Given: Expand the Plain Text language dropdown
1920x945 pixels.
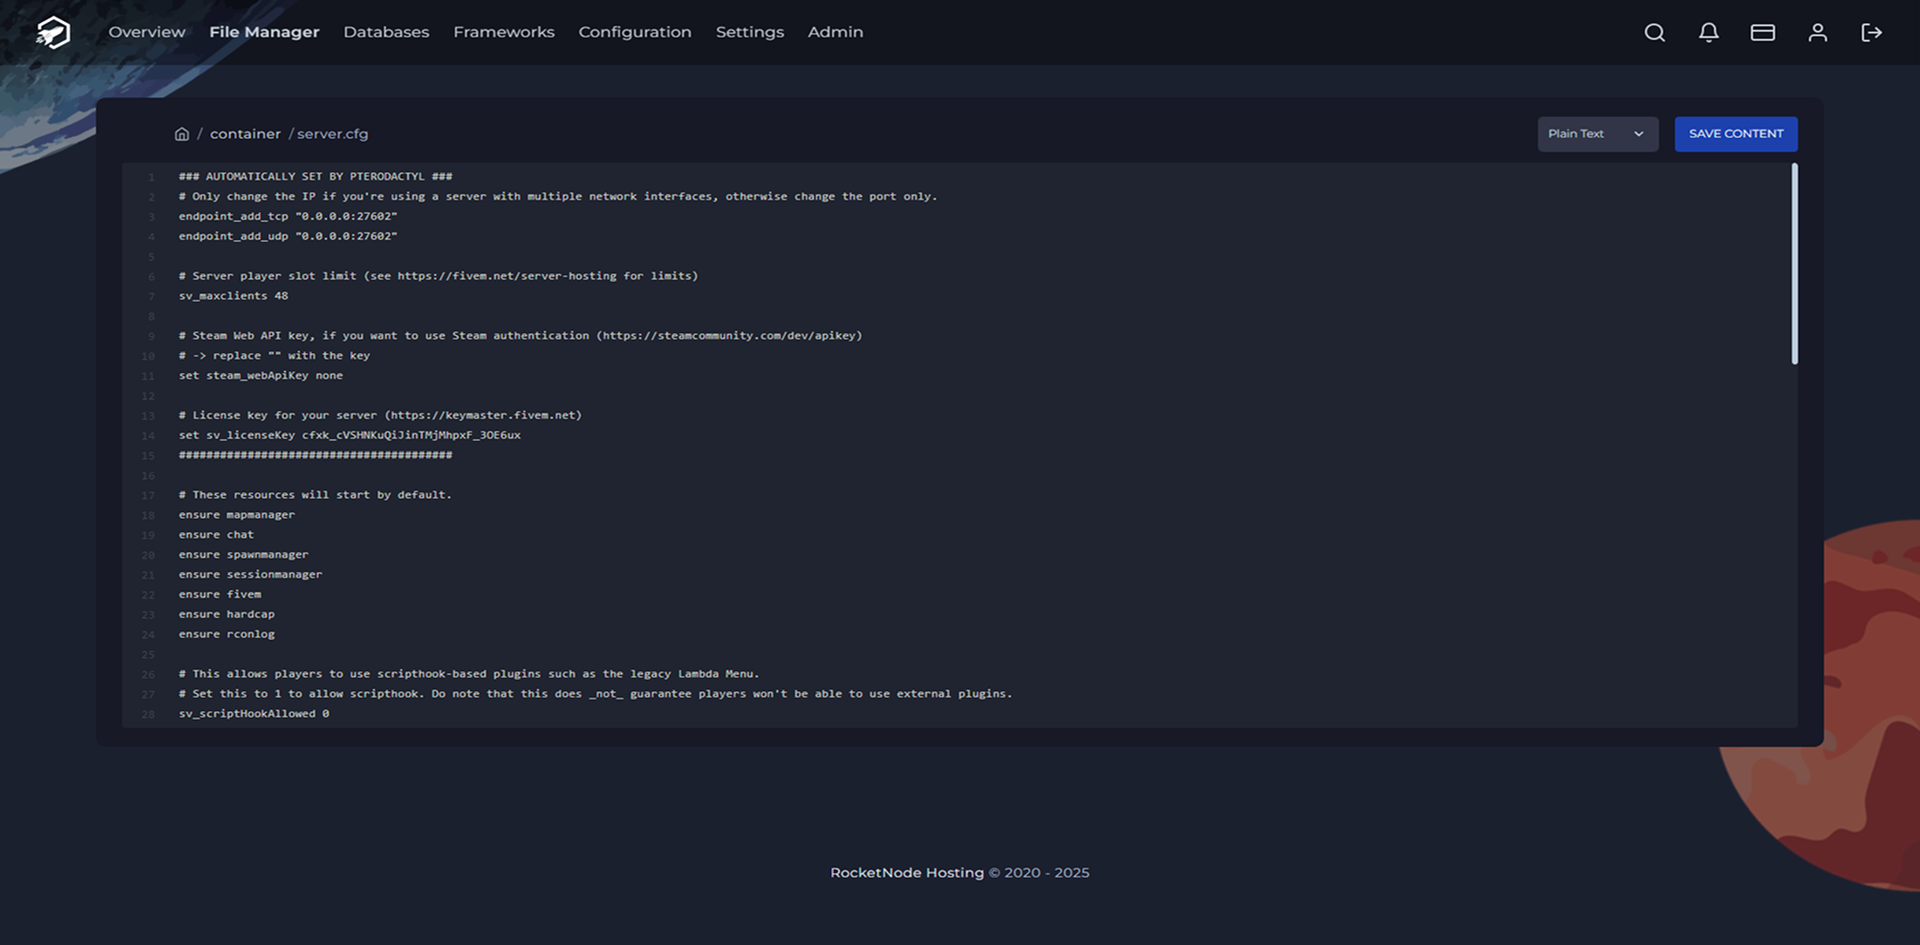Looking at the screenshot, I should coord(1584,134).
